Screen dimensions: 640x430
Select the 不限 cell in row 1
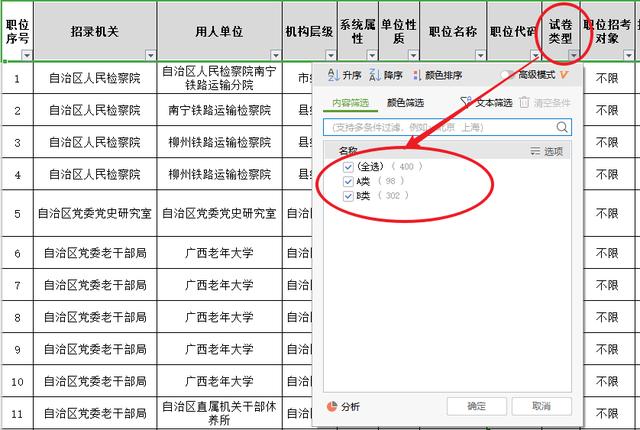click(x=607, y=78)
